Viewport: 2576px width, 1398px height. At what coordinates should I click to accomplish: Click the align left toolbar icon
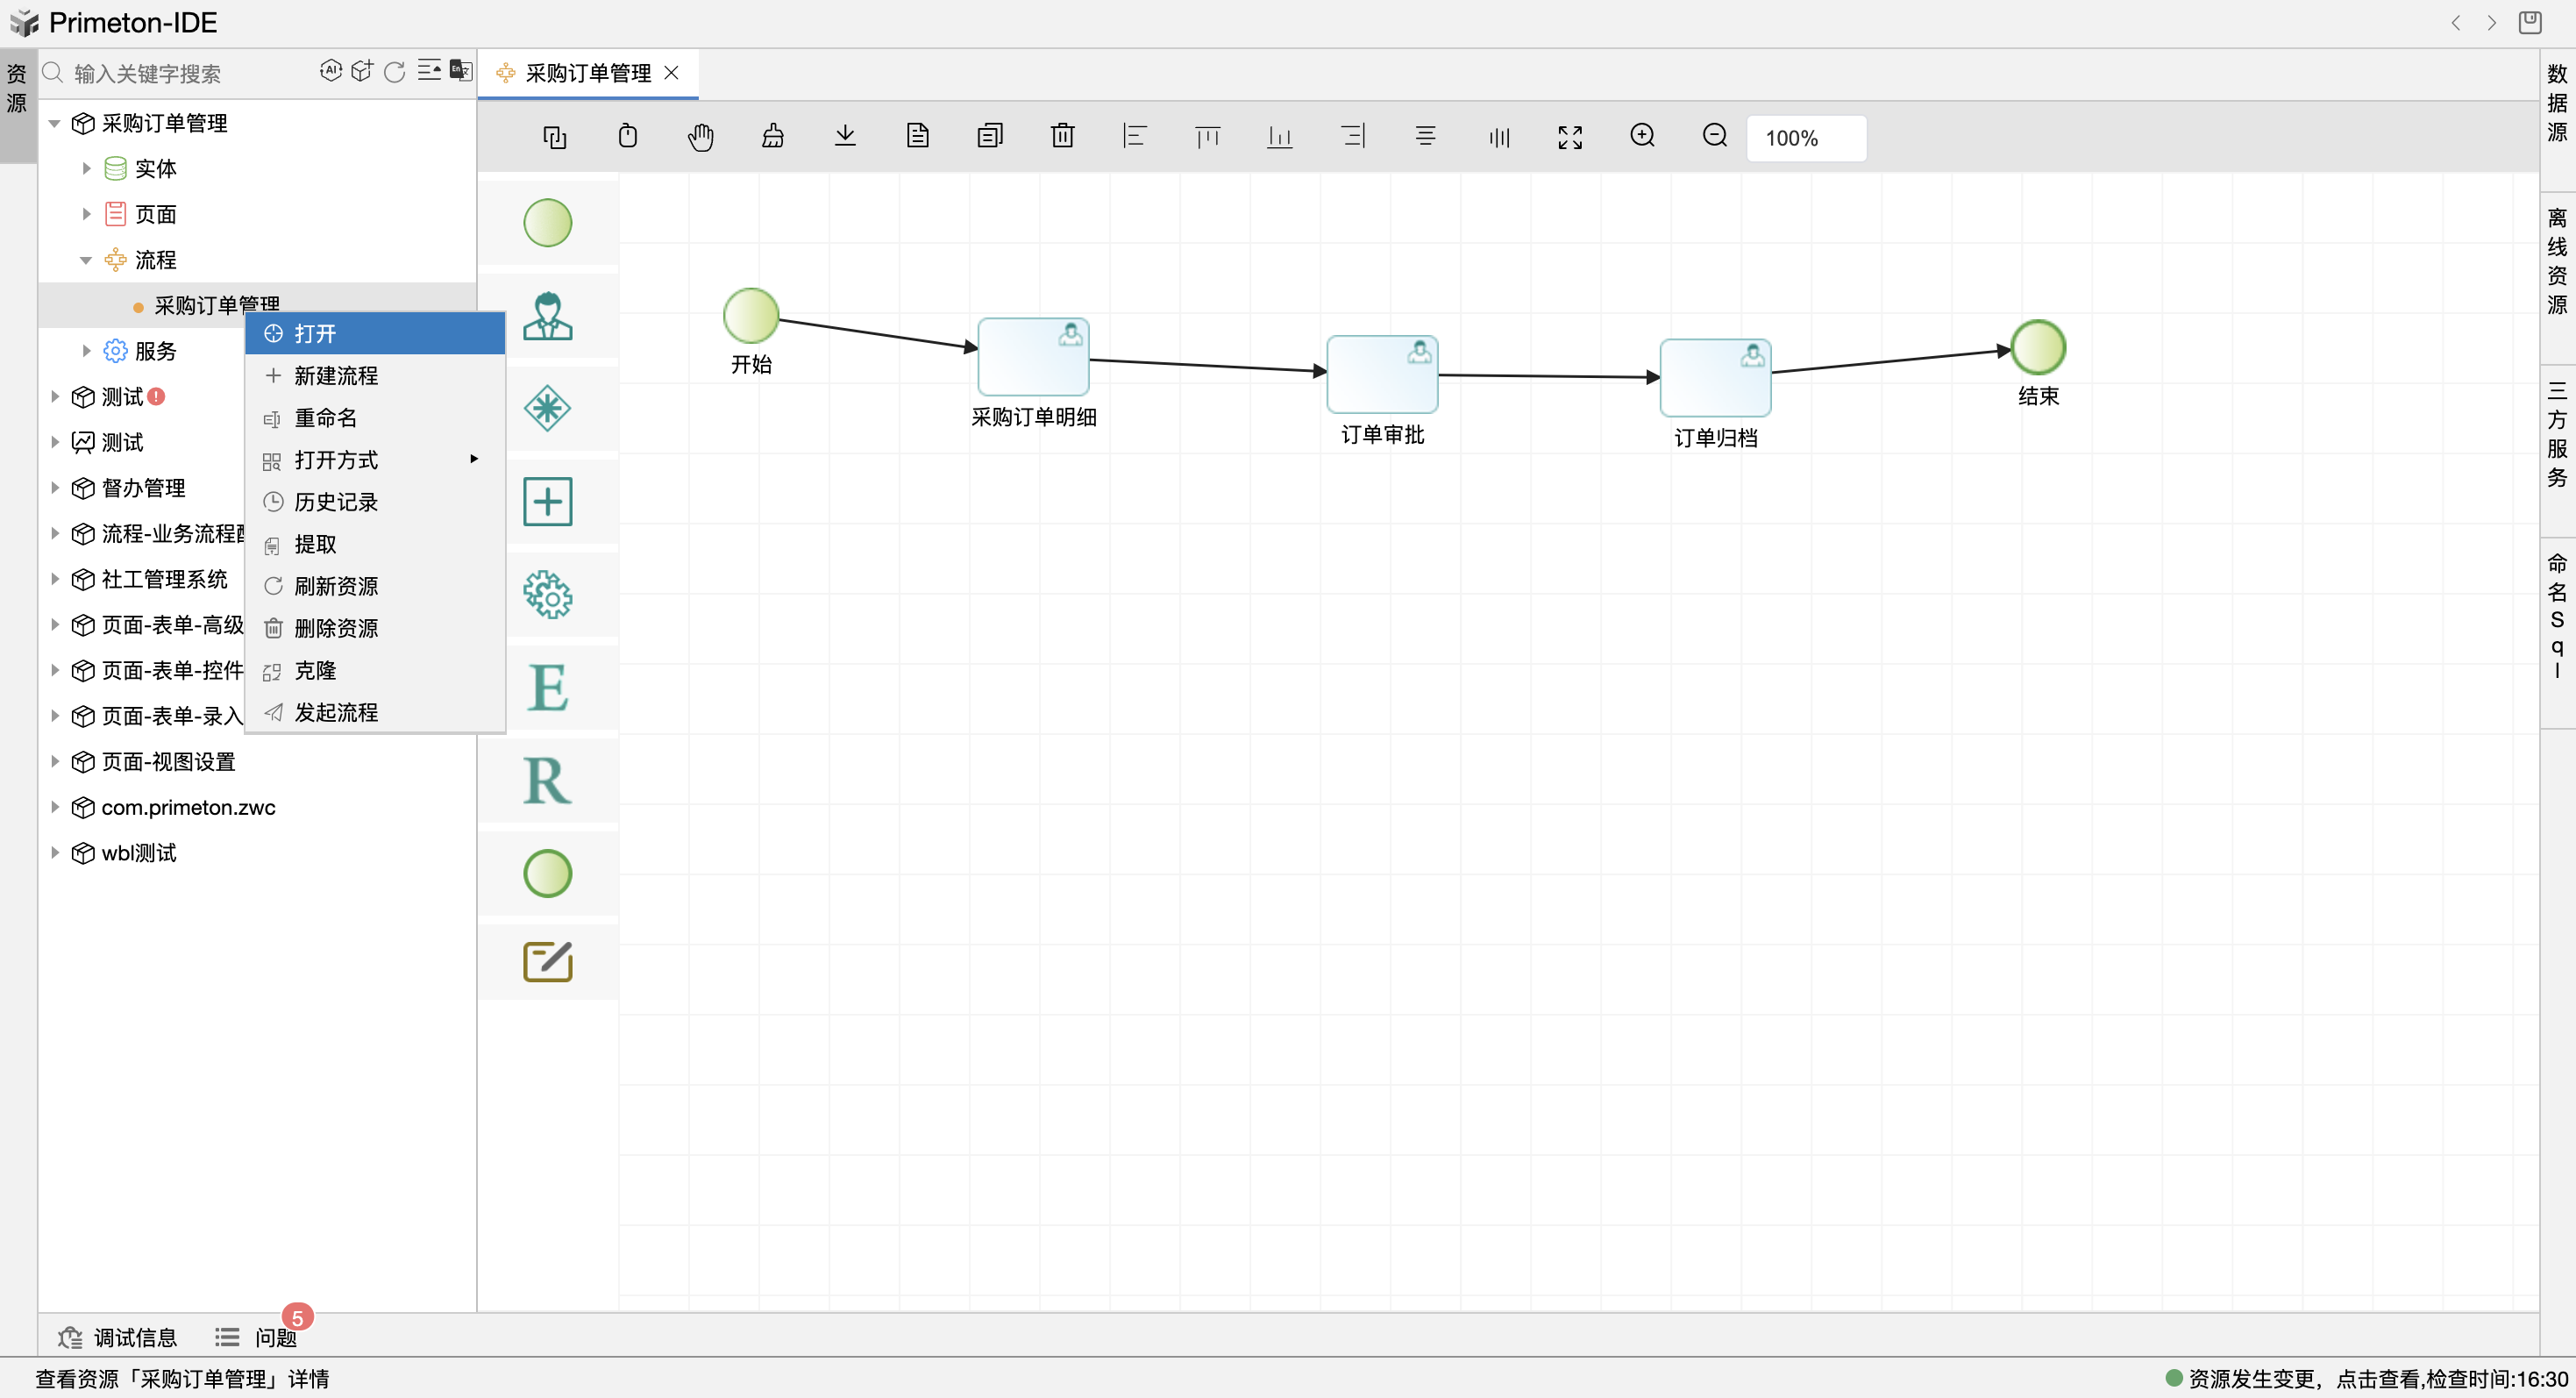pyautogui.click(x=1134, y=136)
